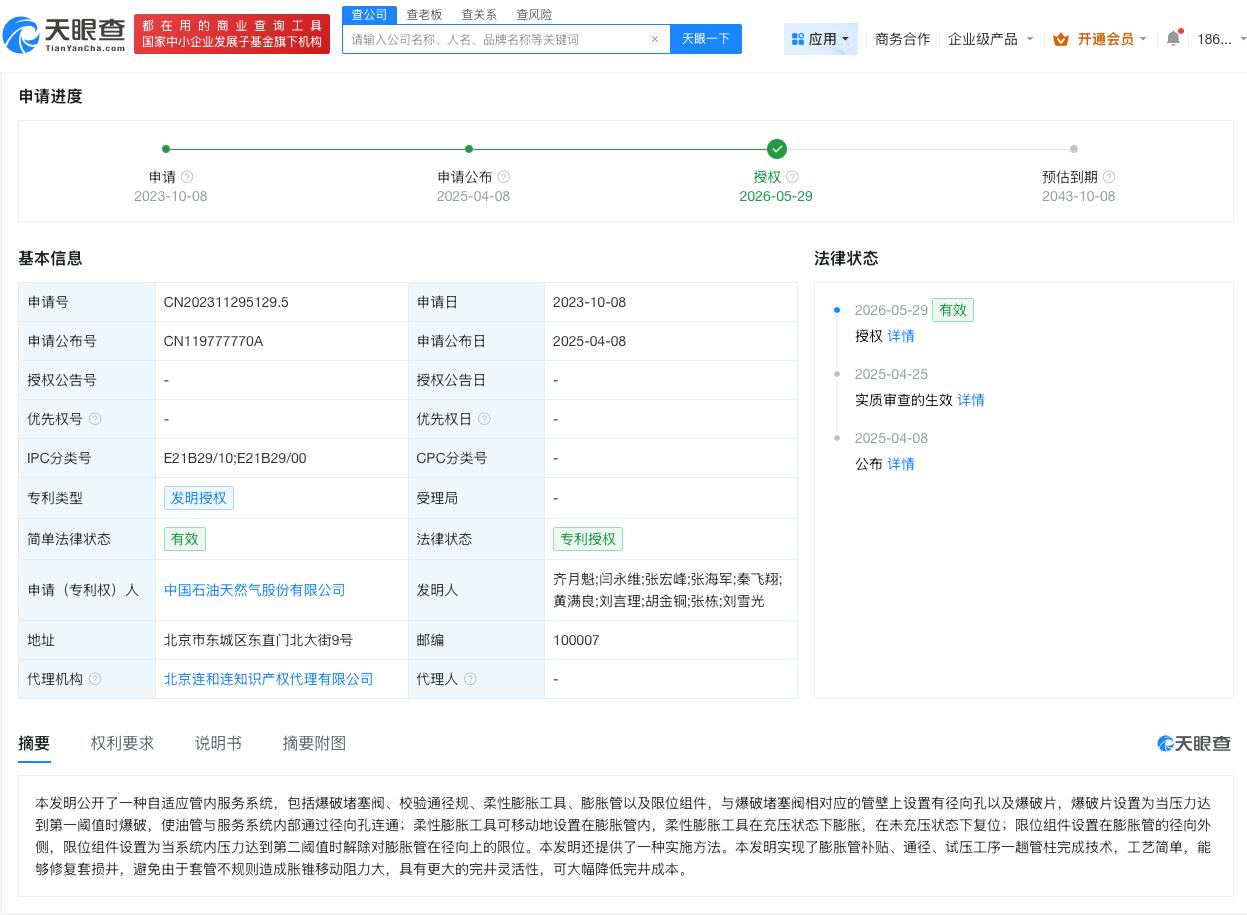Expand the 开通会员 dropdown arrow
This screenshot has height=915, width=1247.
[1143, 39]
